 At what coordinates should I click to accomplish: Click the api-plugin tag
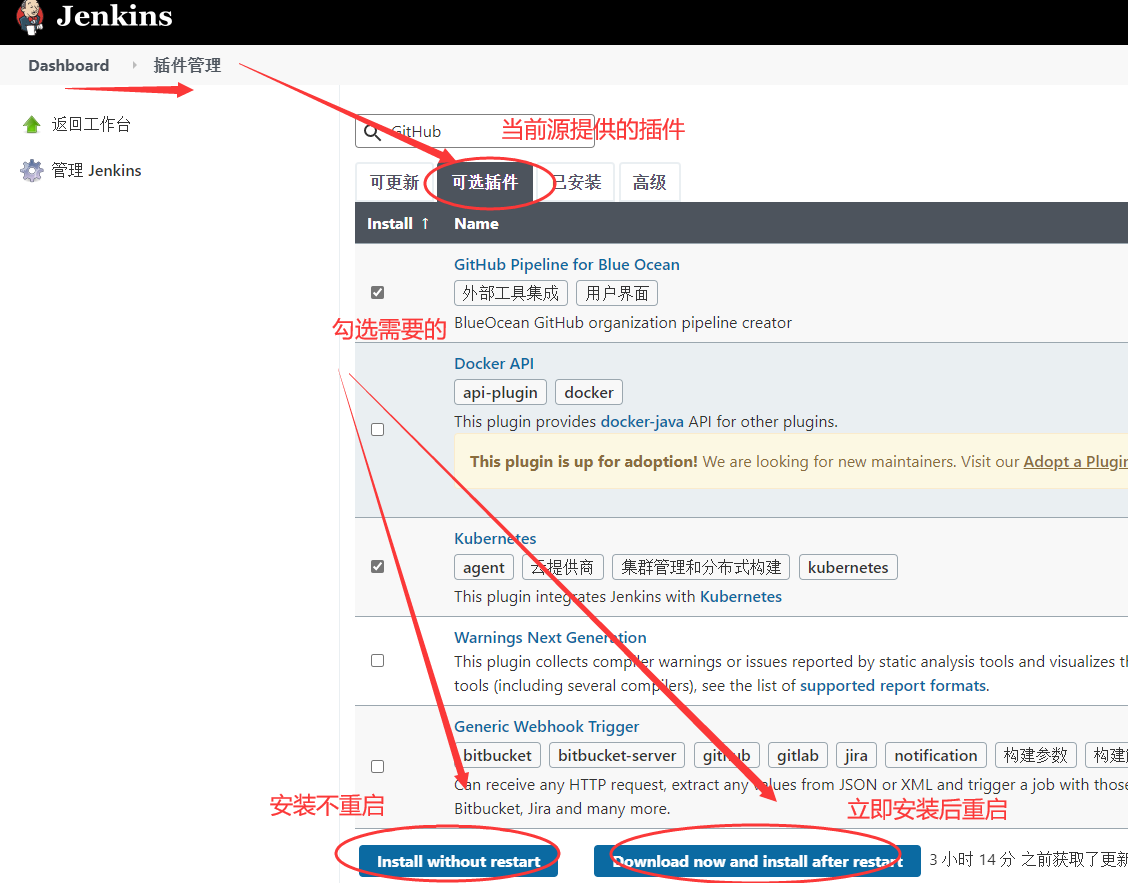[x=500, y=392]
